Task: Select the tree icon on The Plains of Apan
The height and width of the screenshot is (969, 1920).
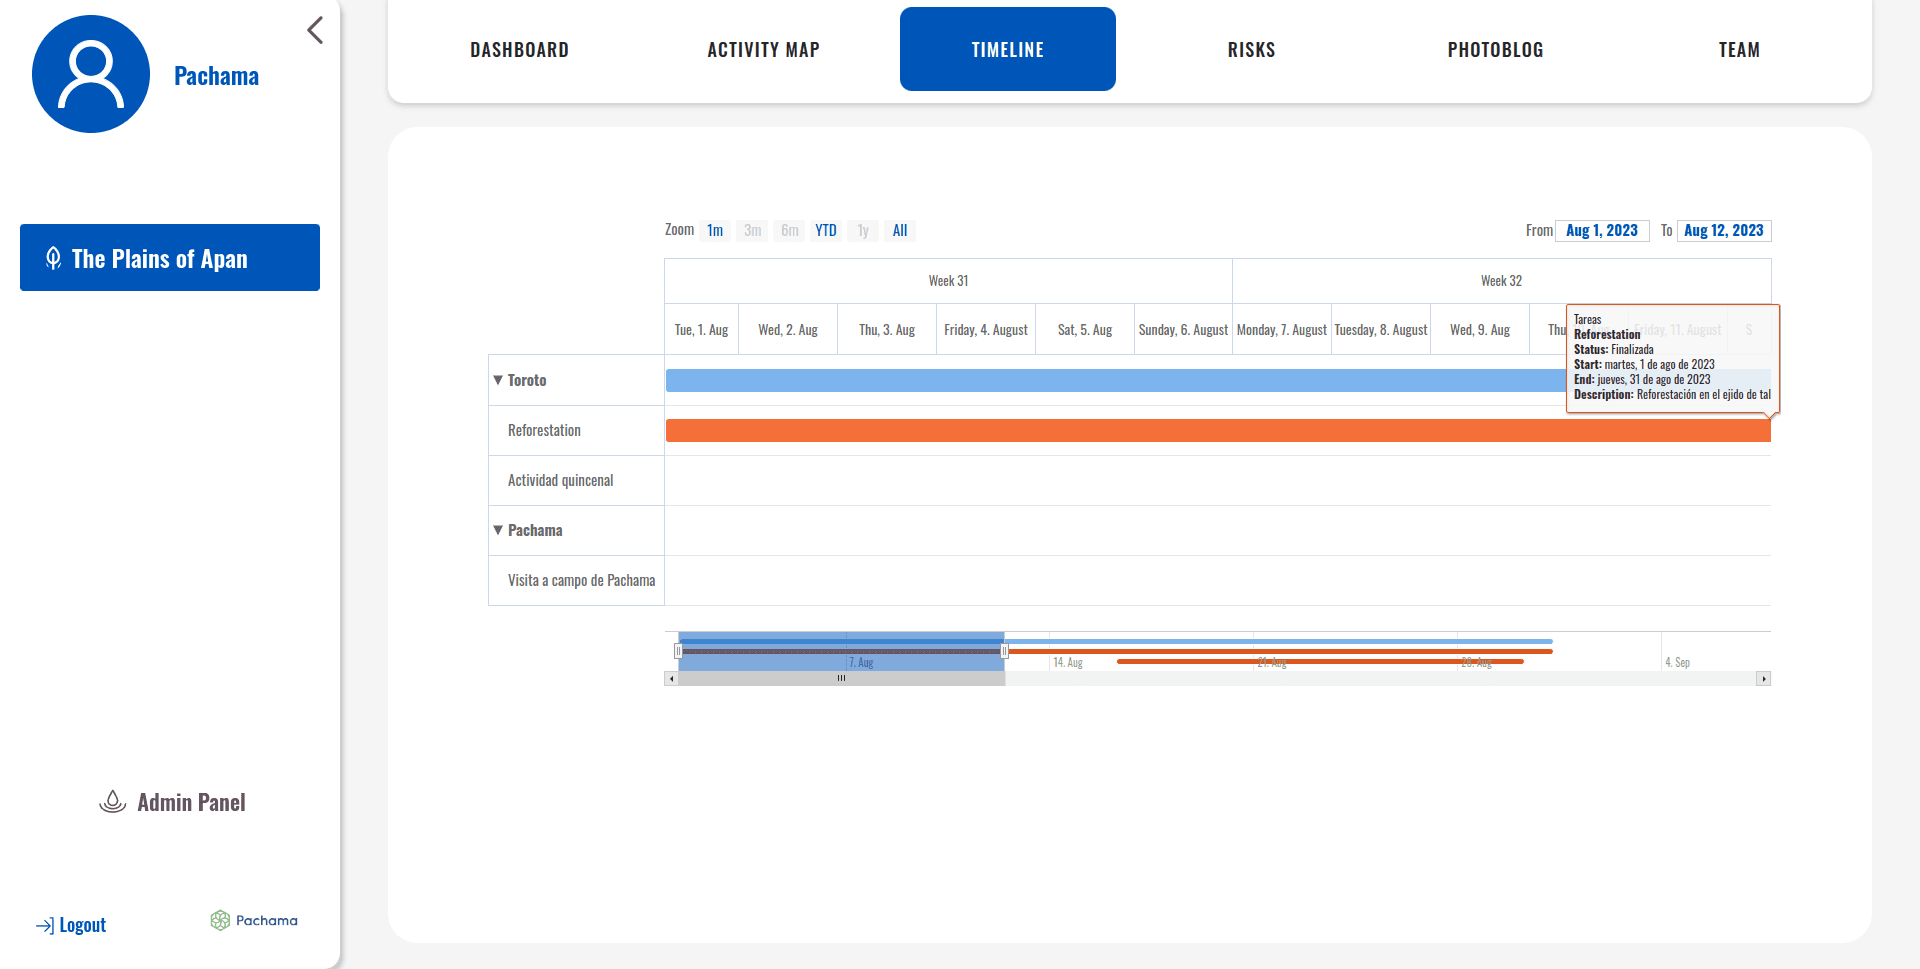Action: 54,258
